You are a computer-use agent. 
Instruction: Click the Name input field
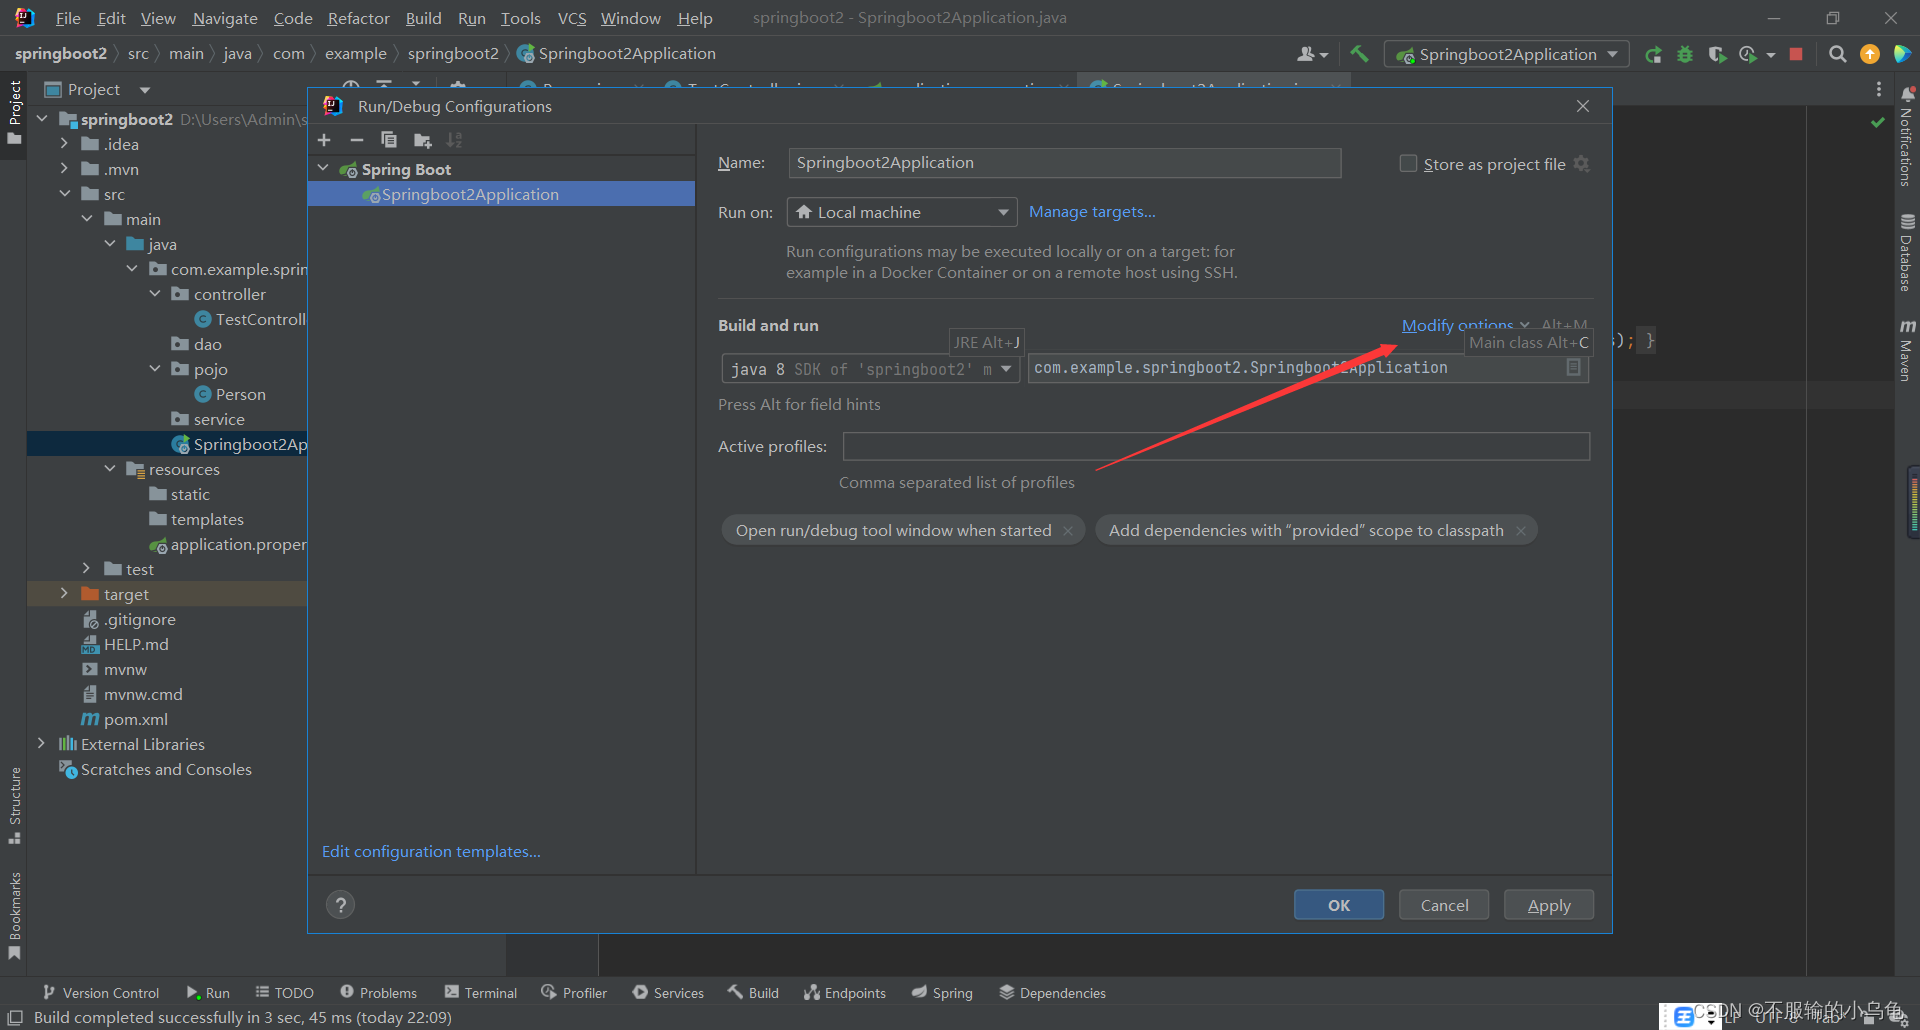click(1064, 163)
